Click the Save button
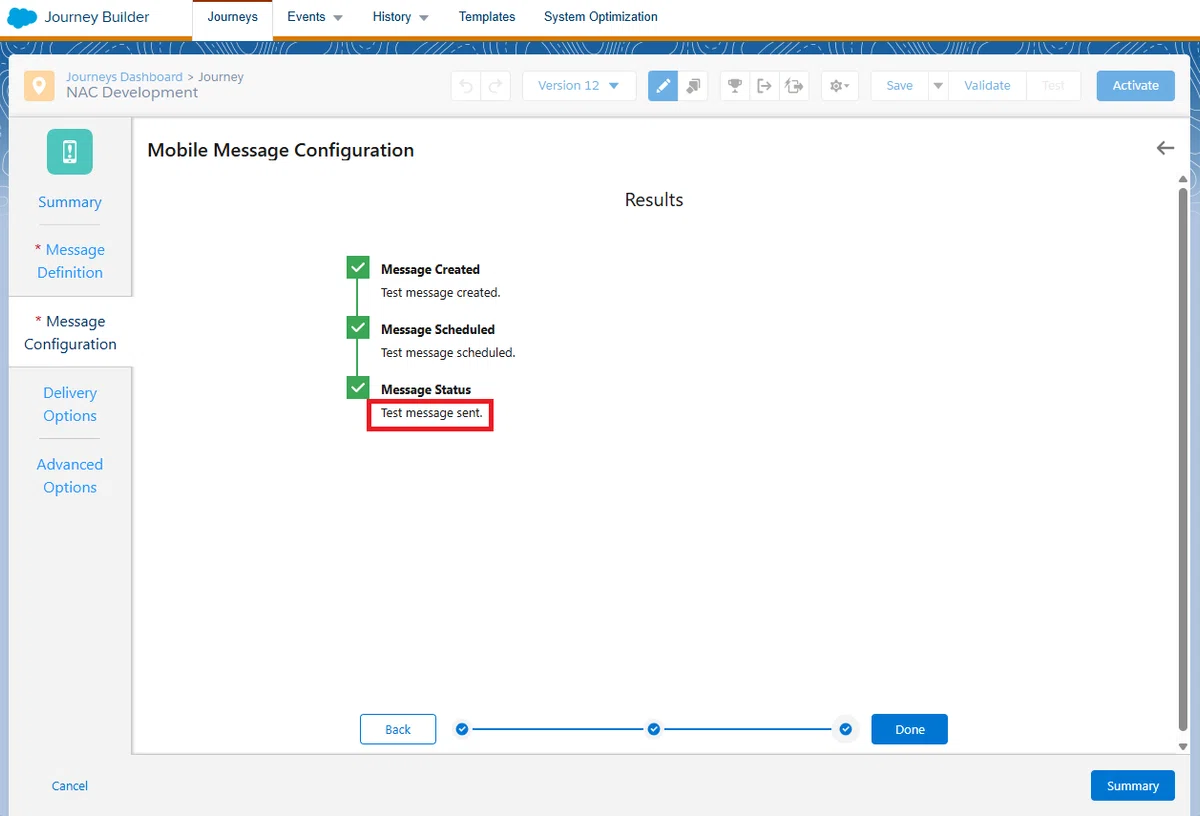 900,86
